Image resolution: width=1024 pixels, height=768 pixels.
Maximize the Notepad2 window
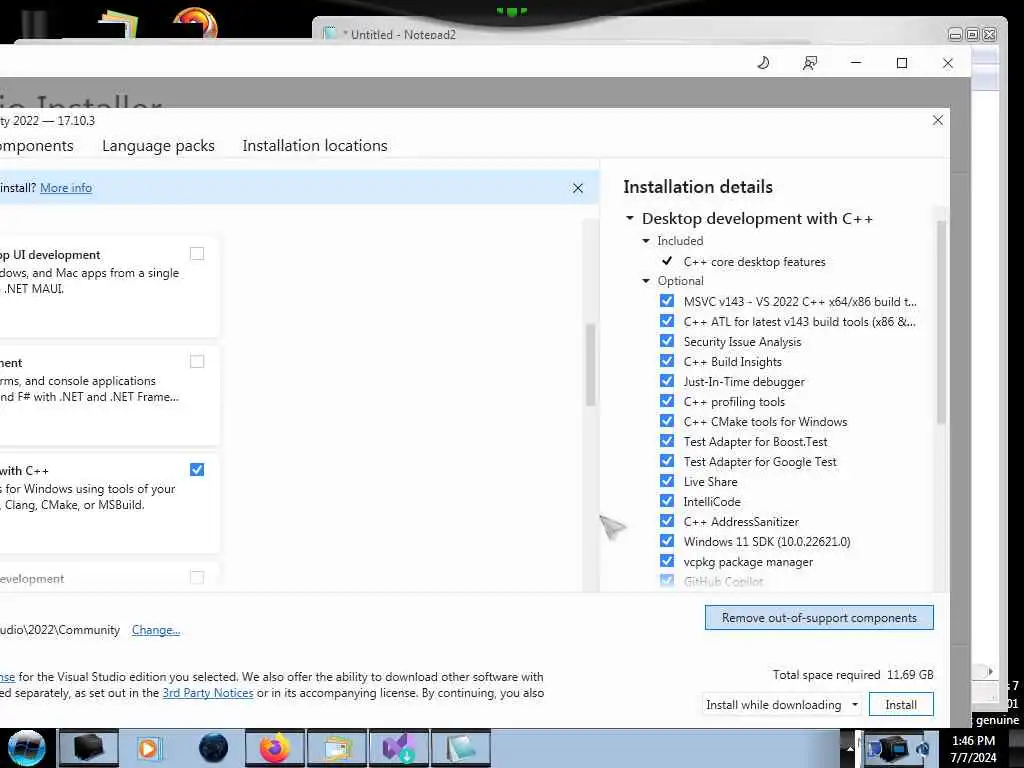coord(972,34)
